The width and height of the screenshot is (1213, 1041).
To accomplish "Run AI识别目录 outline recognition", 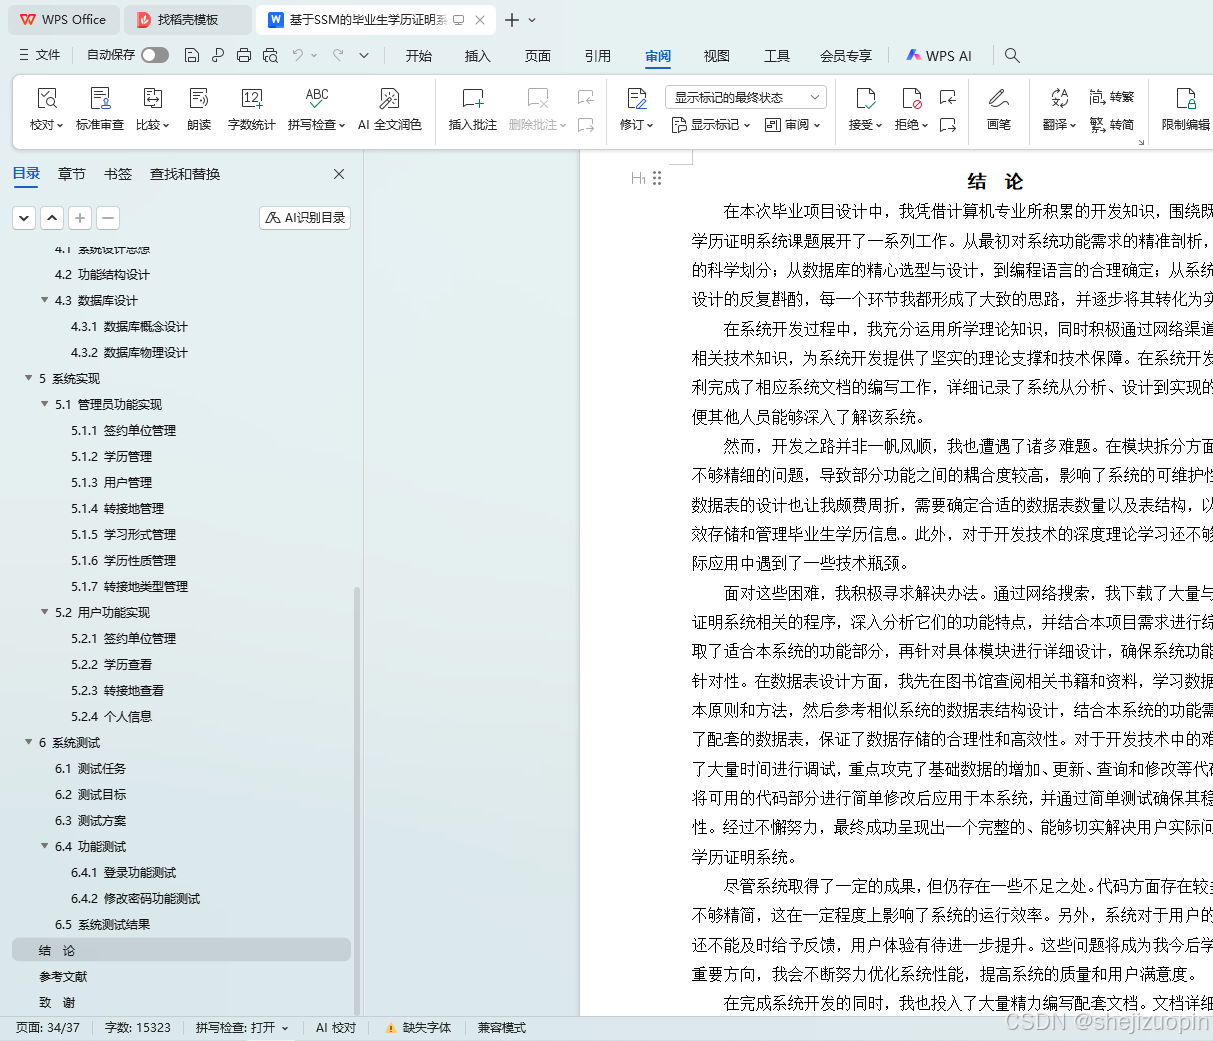I will tap(304, 217).
